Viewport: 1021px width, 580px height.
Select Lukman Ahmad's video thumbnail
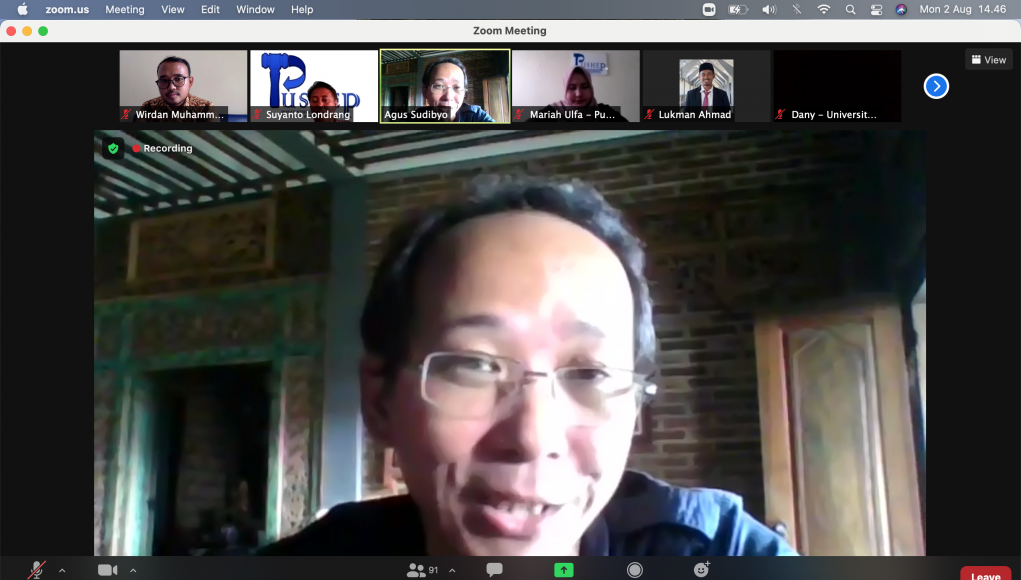pyautogui.click(x=706, y=86)
